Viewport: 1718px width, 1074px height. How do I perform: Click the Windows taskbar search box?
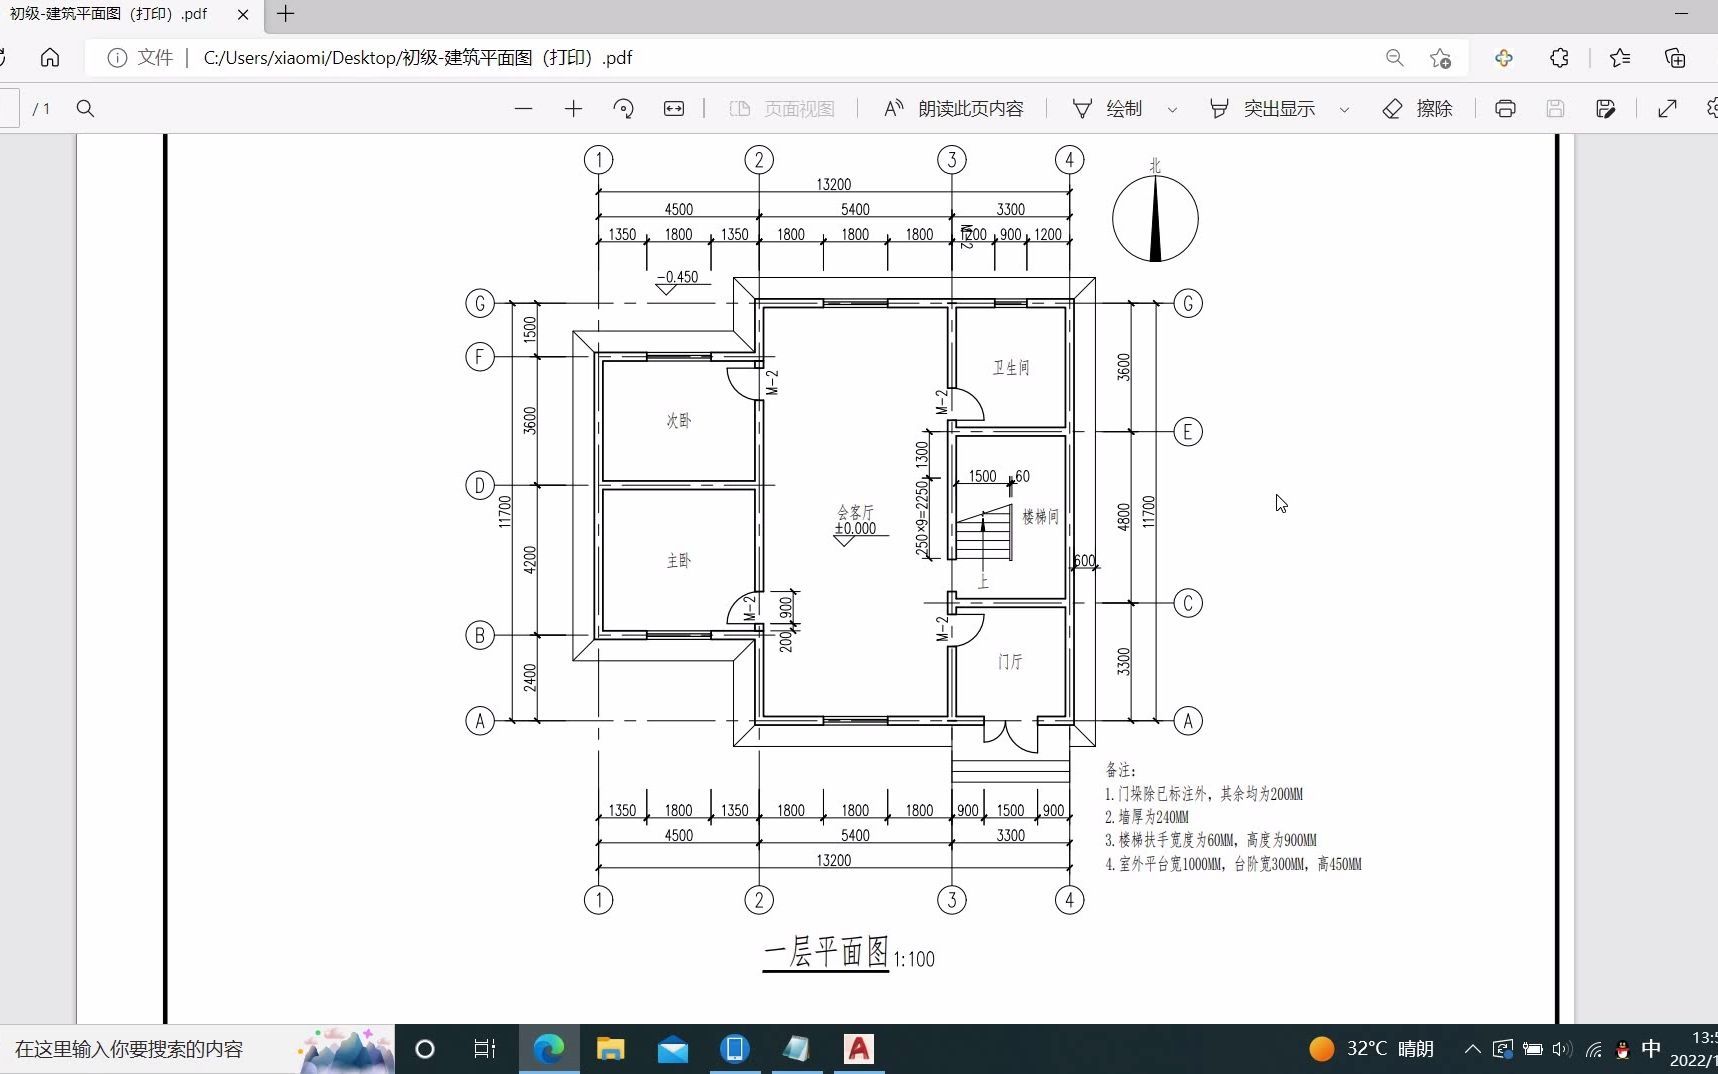[x=197, y=1049]
